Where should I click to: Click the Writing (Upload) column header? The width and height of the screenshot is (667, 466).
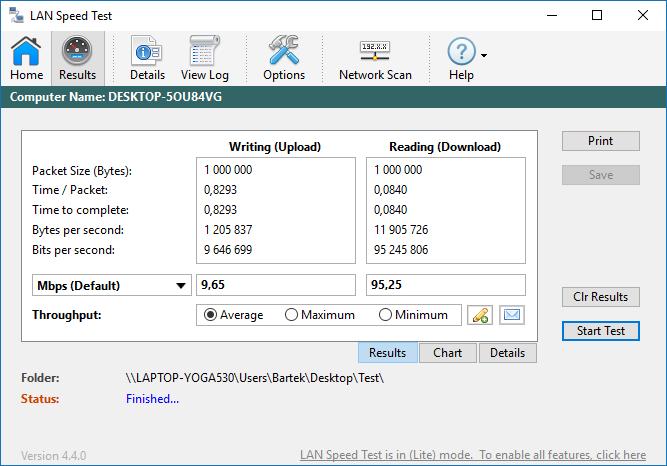tap(275, 147)
